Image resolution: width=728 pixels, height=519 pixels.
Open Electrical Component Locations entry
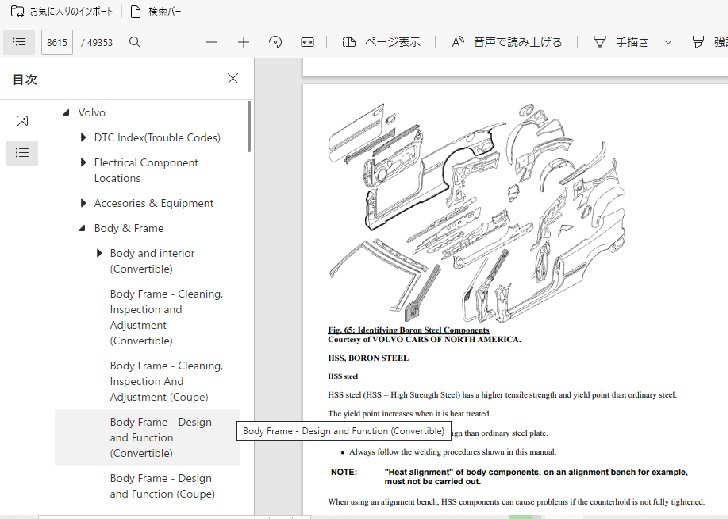(x=146, y=170)
